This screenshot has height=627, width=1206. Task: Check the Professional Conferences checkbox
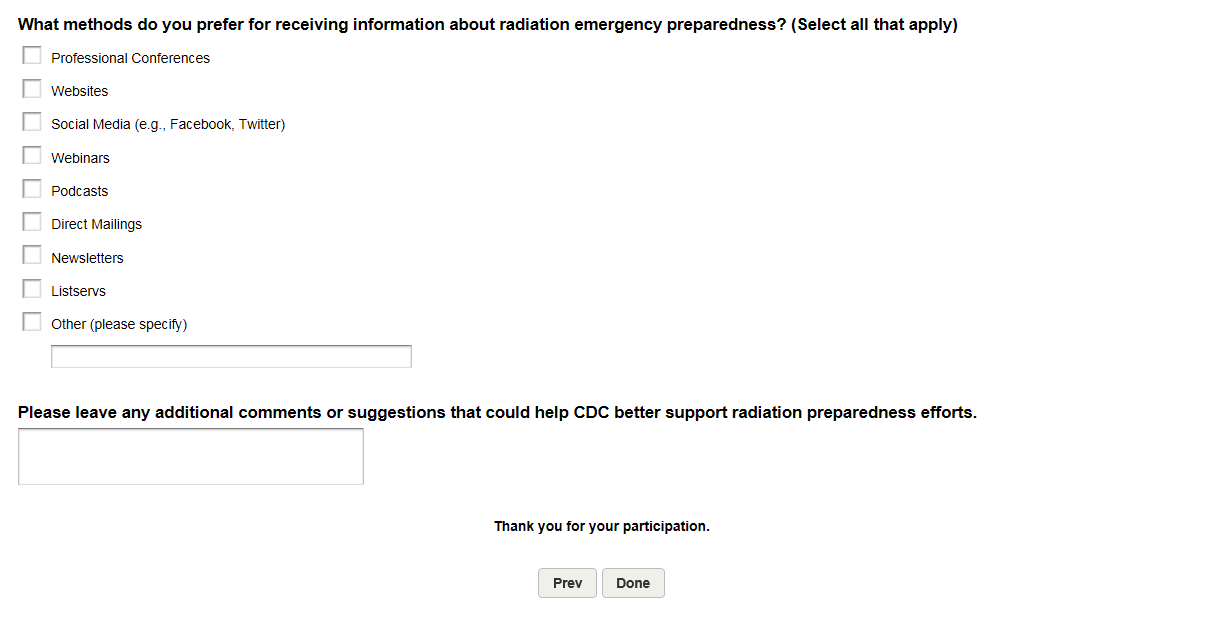32,56
